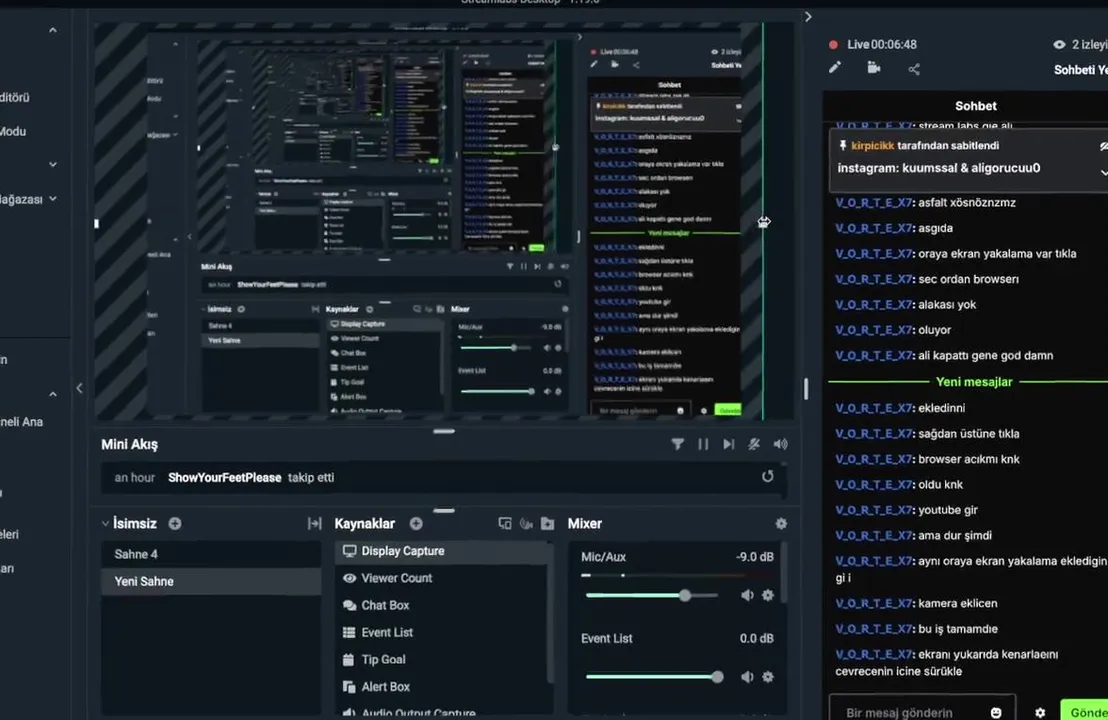Click the Sohbet chat header
Image resolution: width=1108 pixels, height=720 pixels.
coord(976,106)
